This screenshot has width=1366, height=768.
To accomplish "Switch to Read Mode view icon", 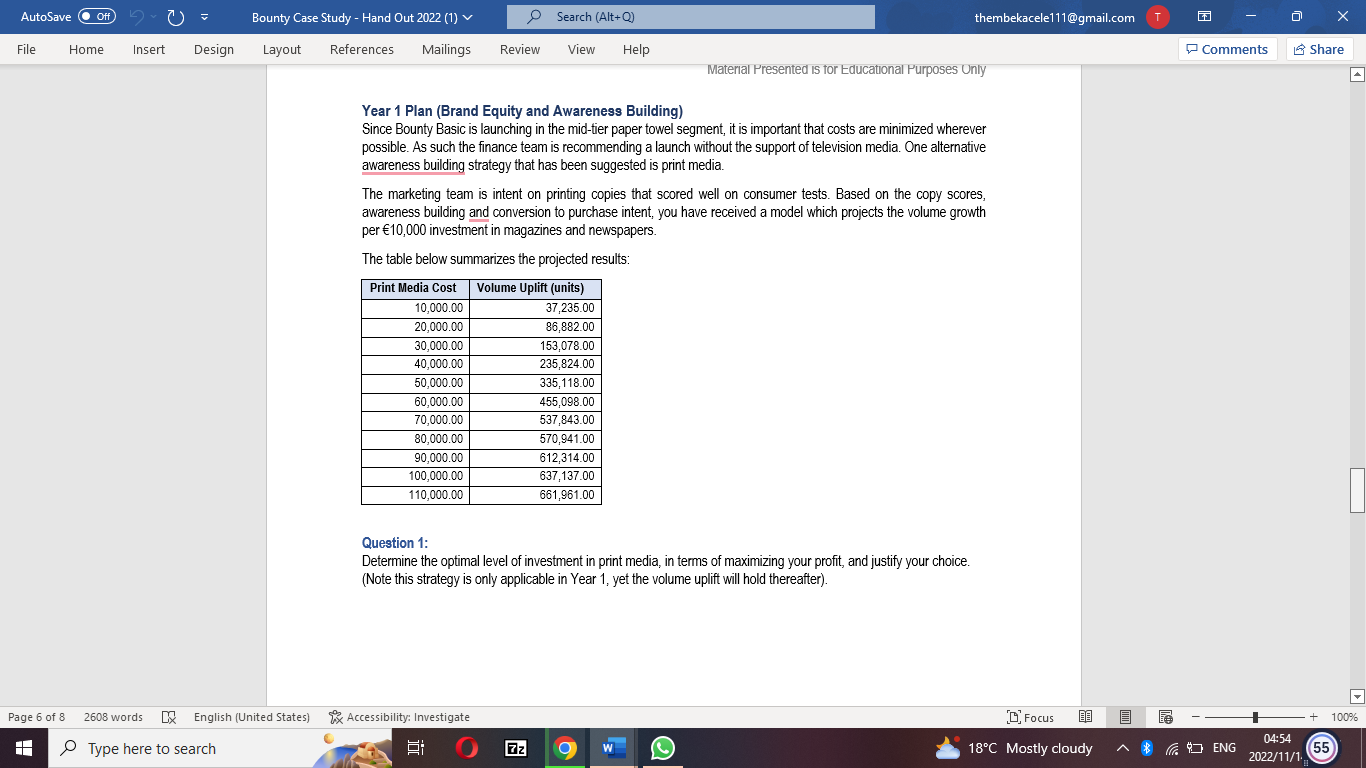I will pyautogui.click(x=1086, y=717).
